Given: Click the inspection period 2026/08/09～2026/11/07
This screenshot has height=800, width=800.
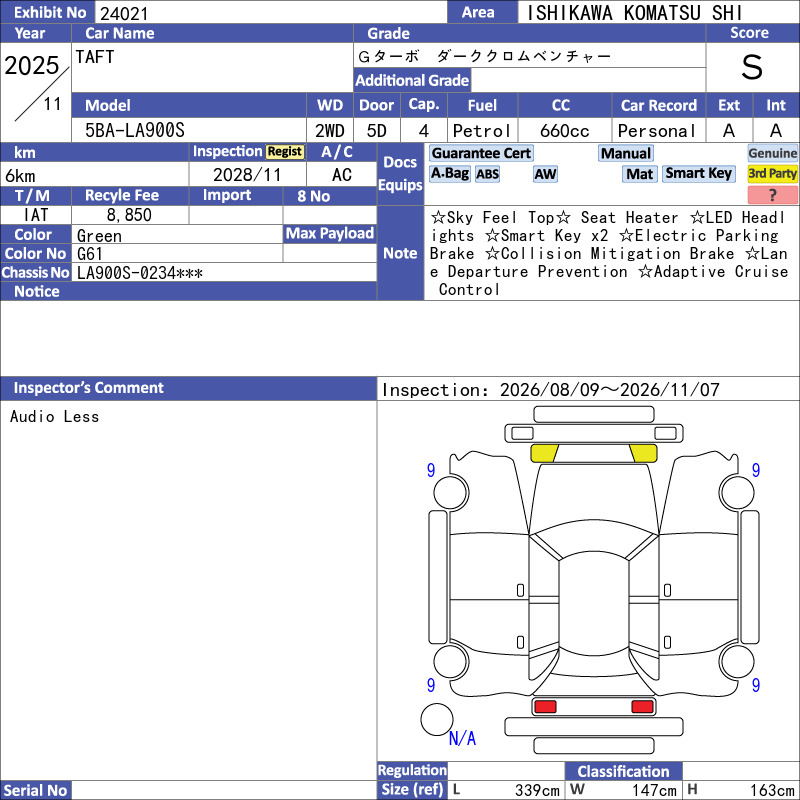Looking at the screenshot, I should click(x=610, y=390).
